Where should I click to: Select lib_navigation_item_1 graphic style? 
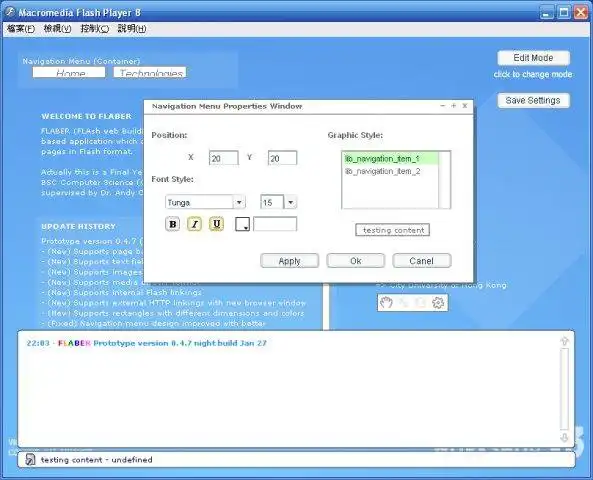click(390, 159)
